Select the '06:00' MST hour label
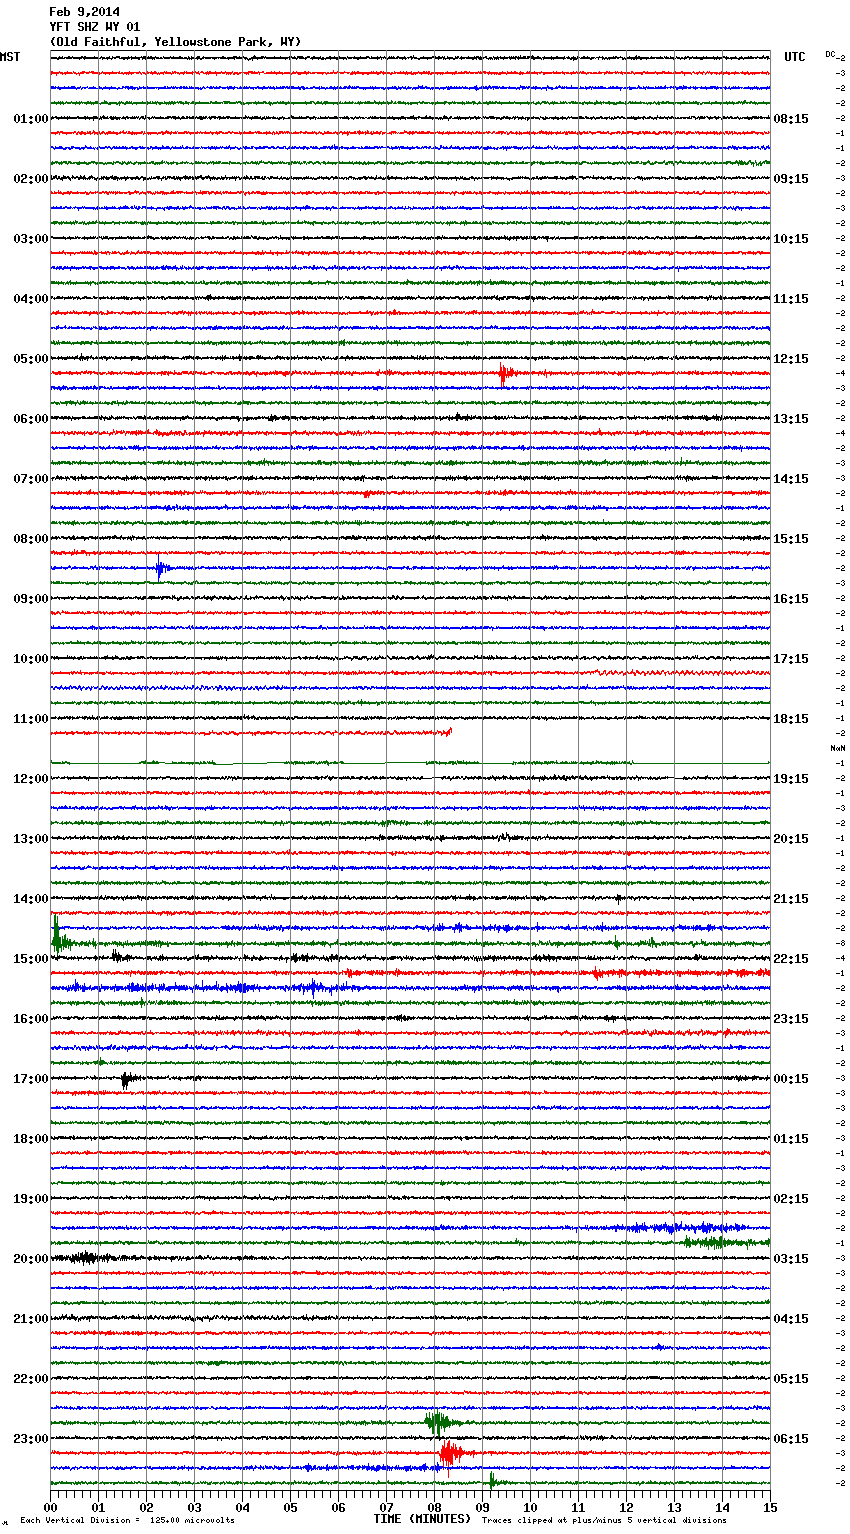Image resolution: width=850 pixels, height=1534 pixels. [x=31, y=419]
